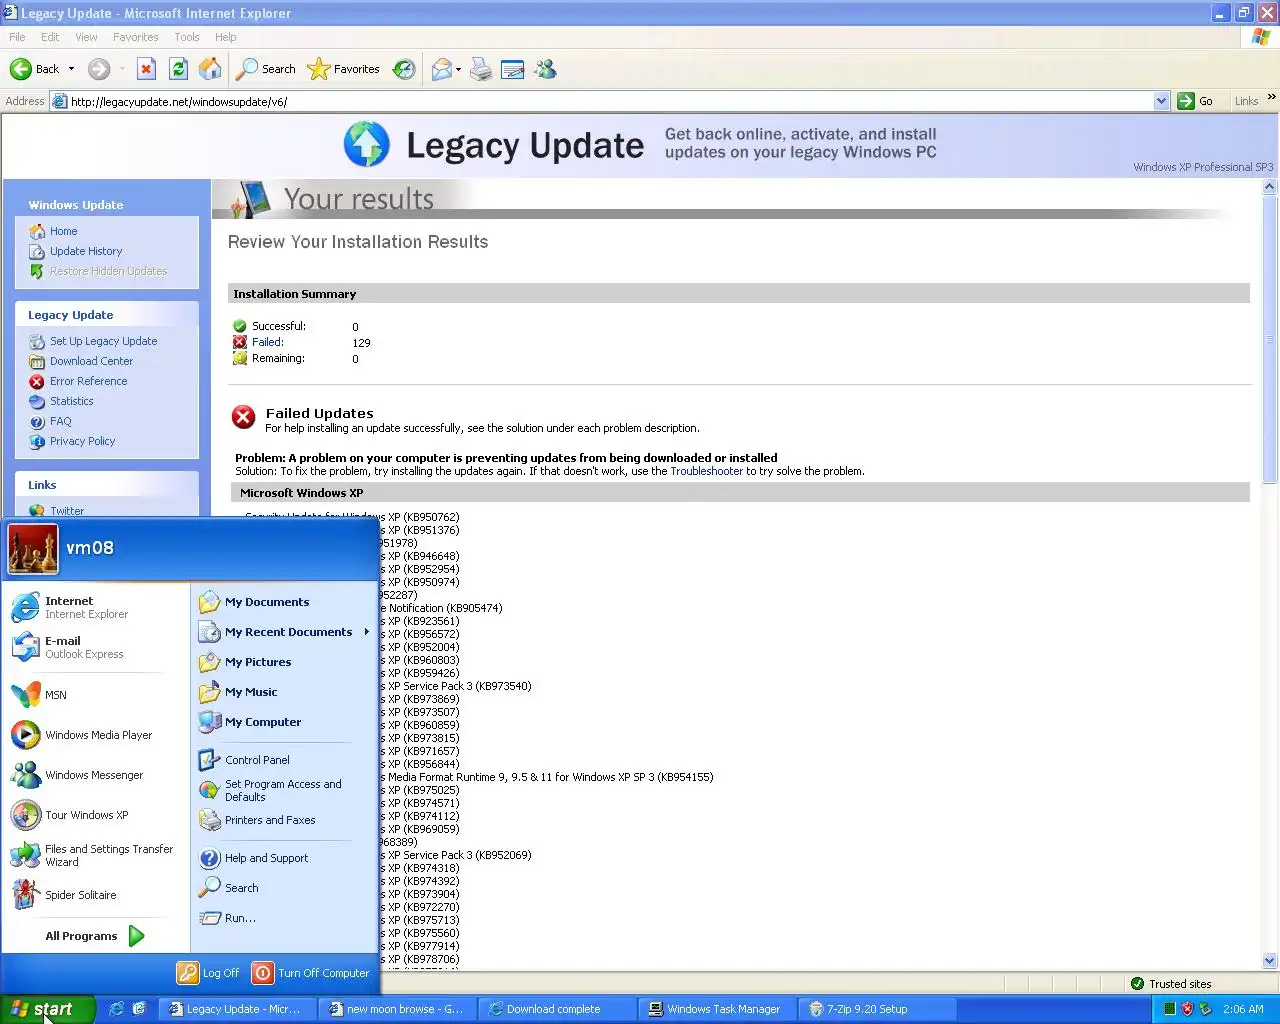Open My Pictures folder

[284, 662]
